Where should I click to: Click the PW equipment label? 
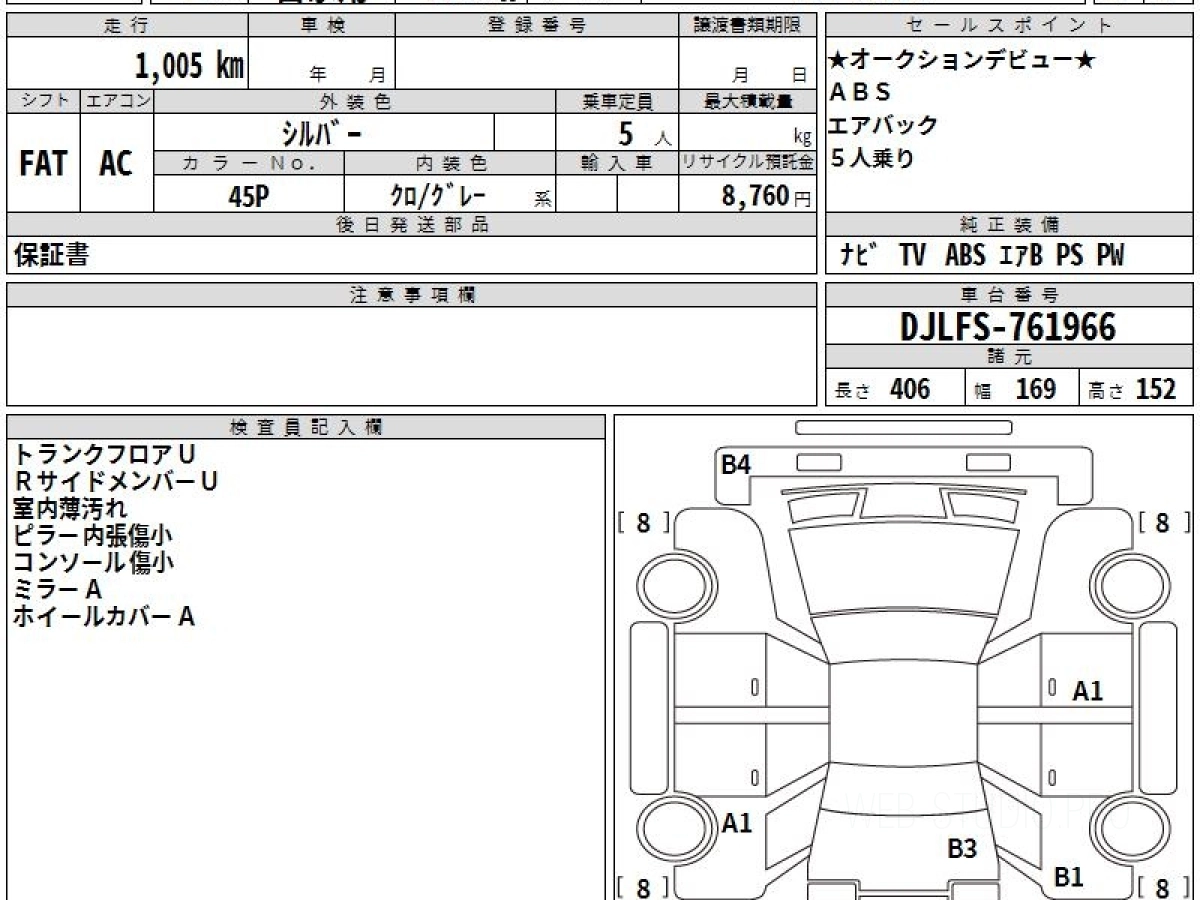(x=1109, y=255)
